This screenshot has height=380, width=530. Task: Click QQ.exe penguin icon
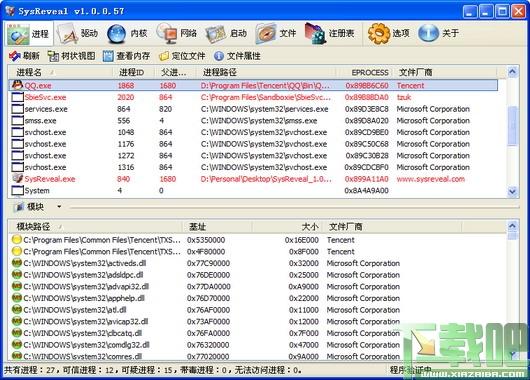17,85
